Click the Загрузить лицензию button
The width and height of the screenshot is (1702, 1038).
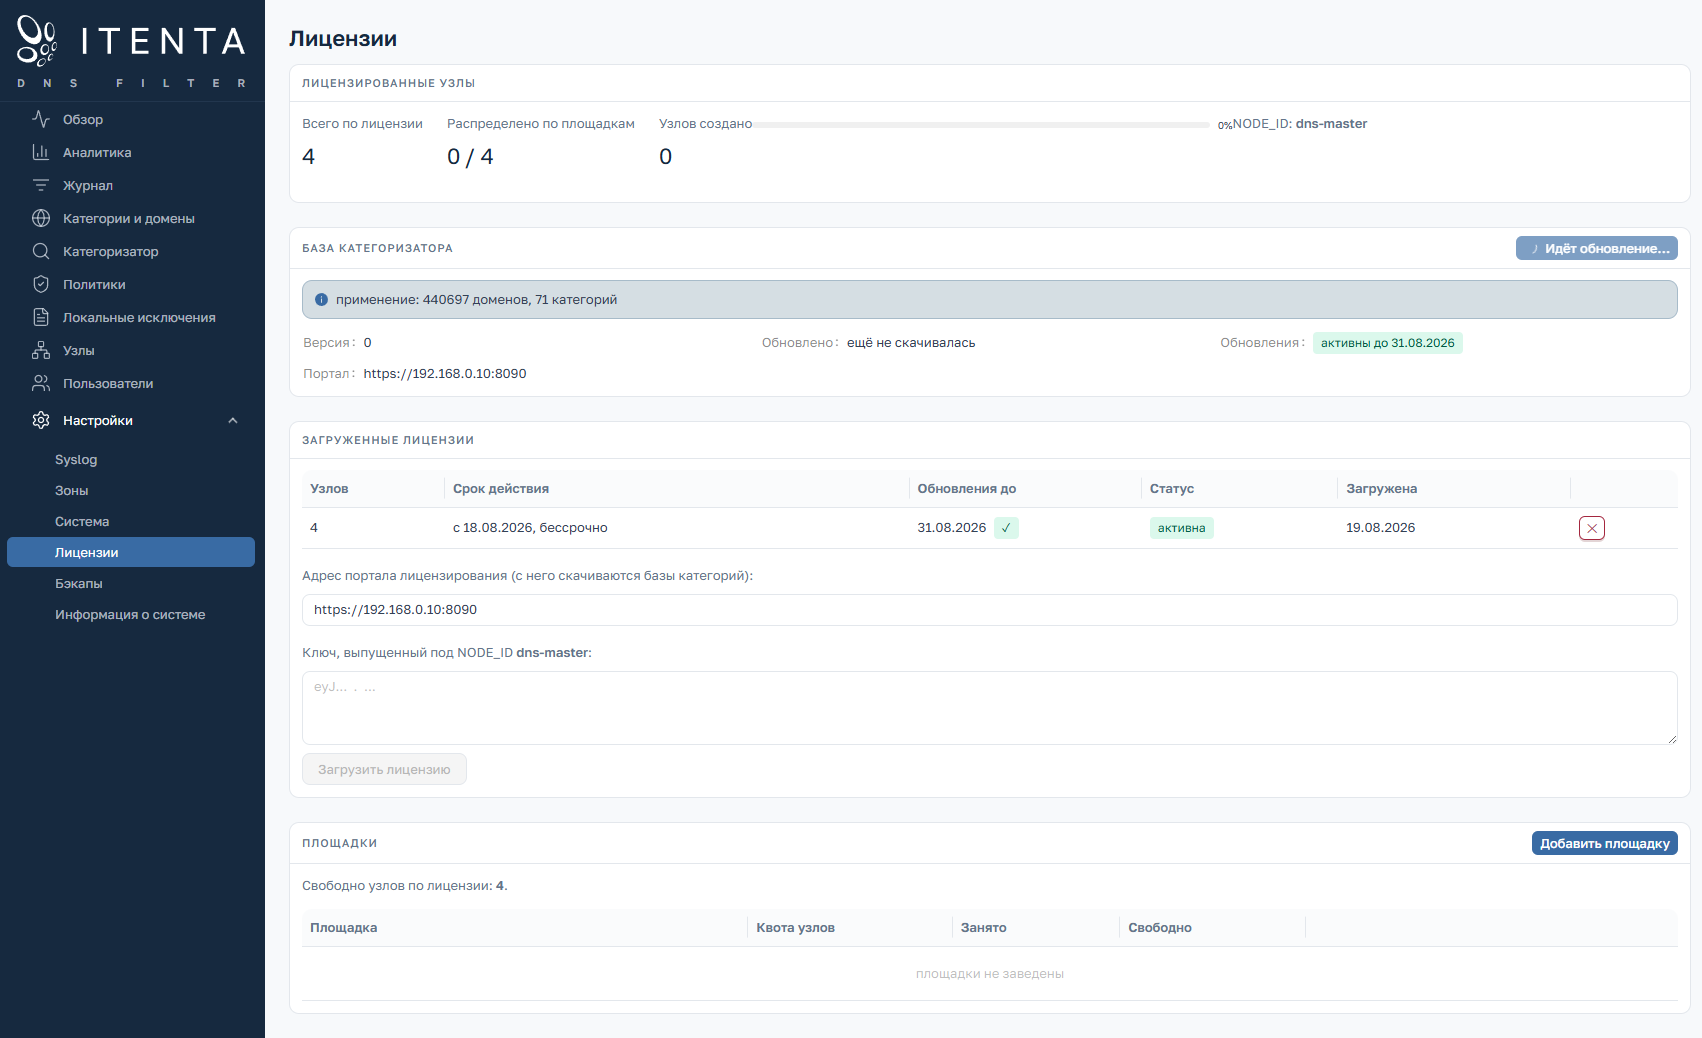(x=384, y=769)
